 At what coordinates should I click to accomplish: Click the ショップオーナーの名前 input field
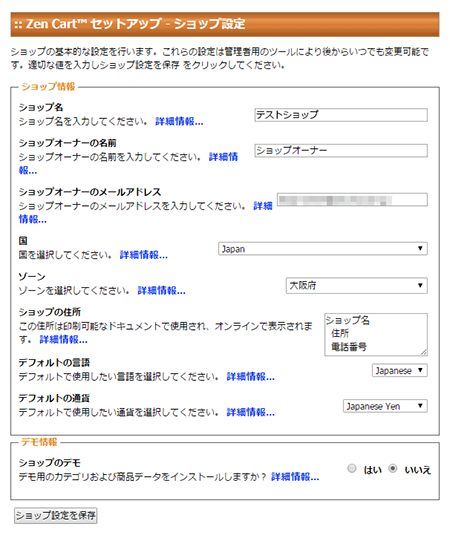point(341,150)
